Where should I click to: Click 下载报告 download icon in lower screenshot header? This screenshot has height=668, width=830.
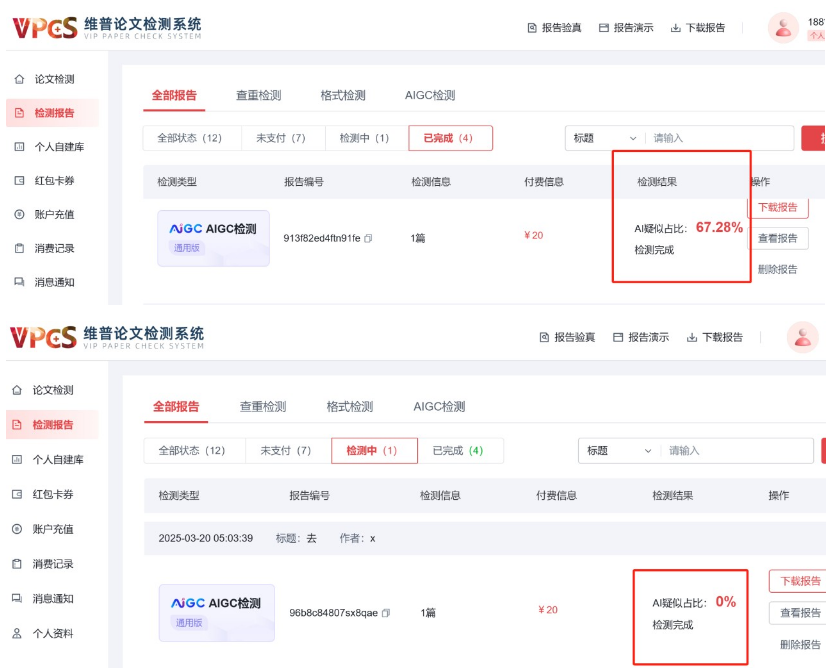692,337
